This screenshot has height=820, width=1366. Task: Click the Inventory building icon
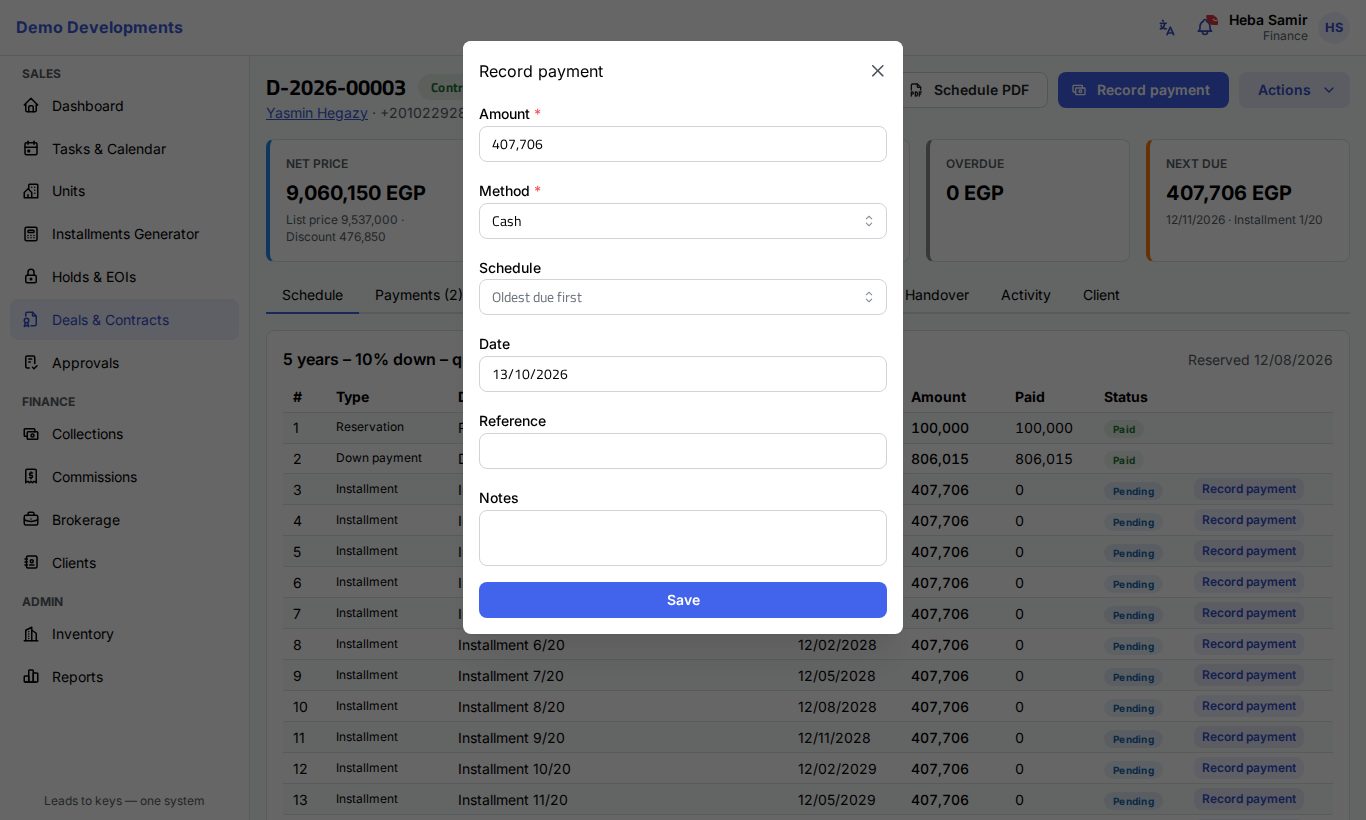(31, 634)
